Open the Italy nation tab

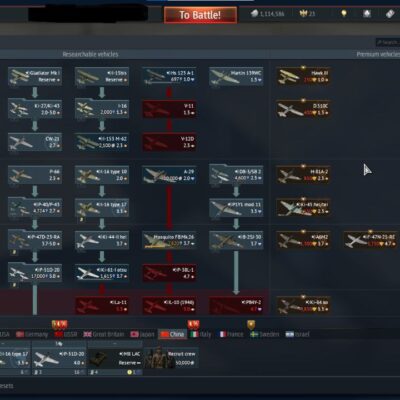point(200,334)
